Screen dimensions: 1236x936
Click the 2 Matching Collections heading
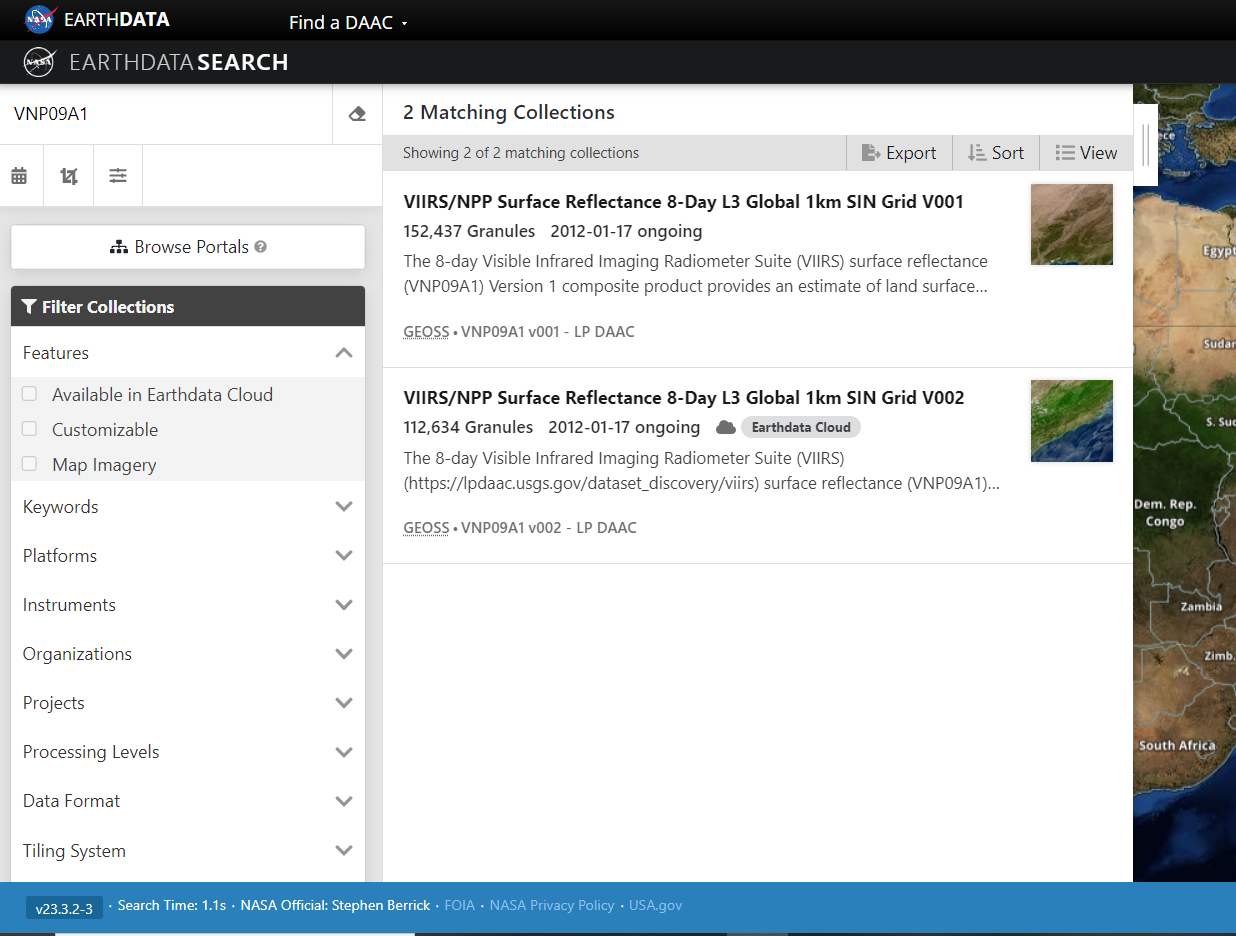click(x=509, y=112)
